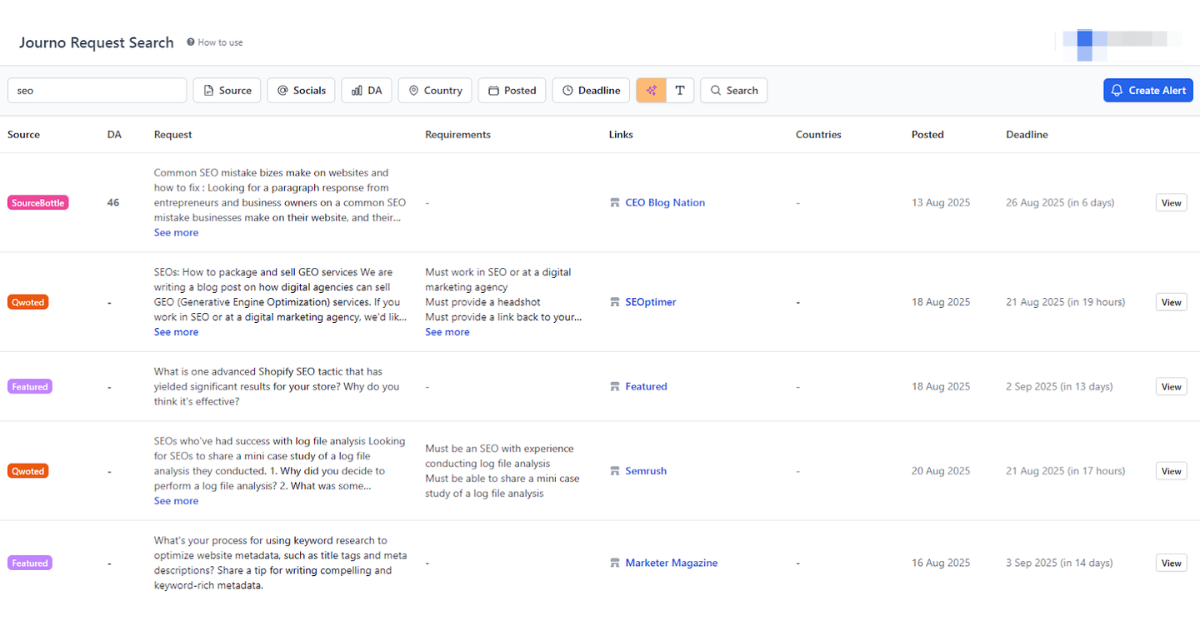Click the Deadline column header
1200x628 pixels.
pyautogui.click(x=1027, y=134)
